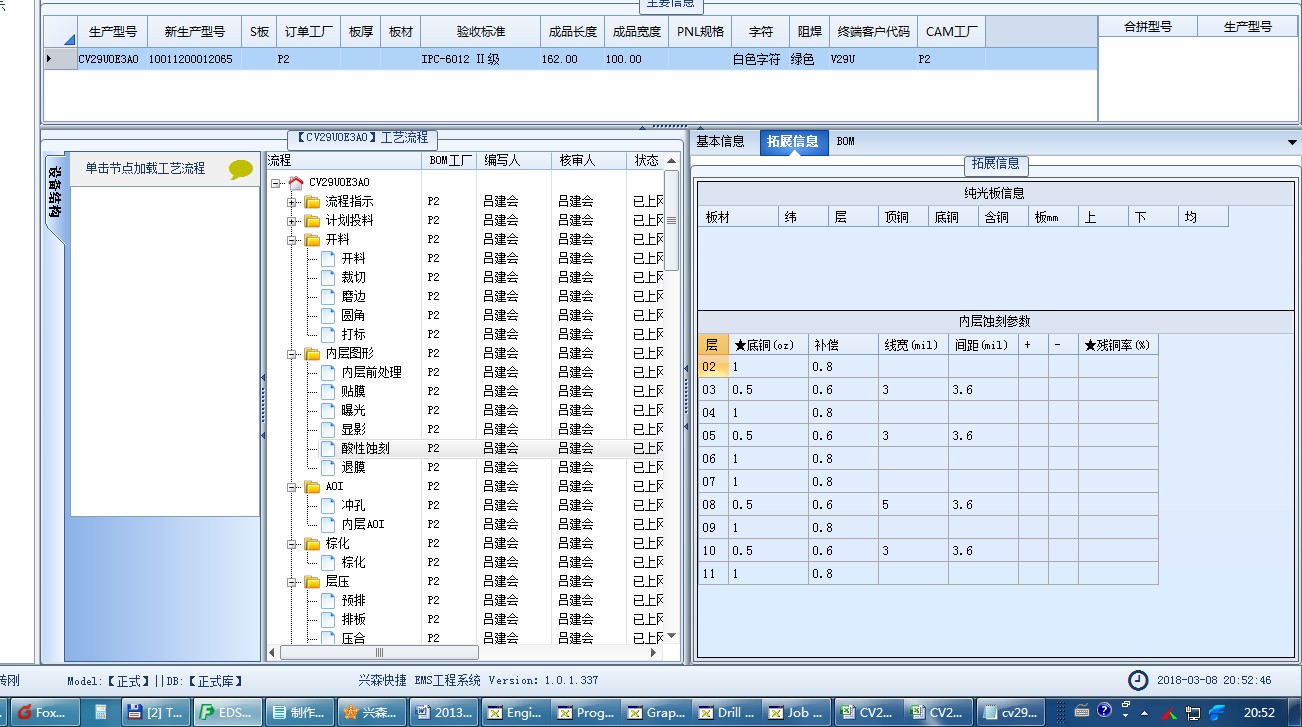Click the document icon beside 裁切
Image resolution: width=1302 pixels, height=727 pixels.
pos(328,278)
